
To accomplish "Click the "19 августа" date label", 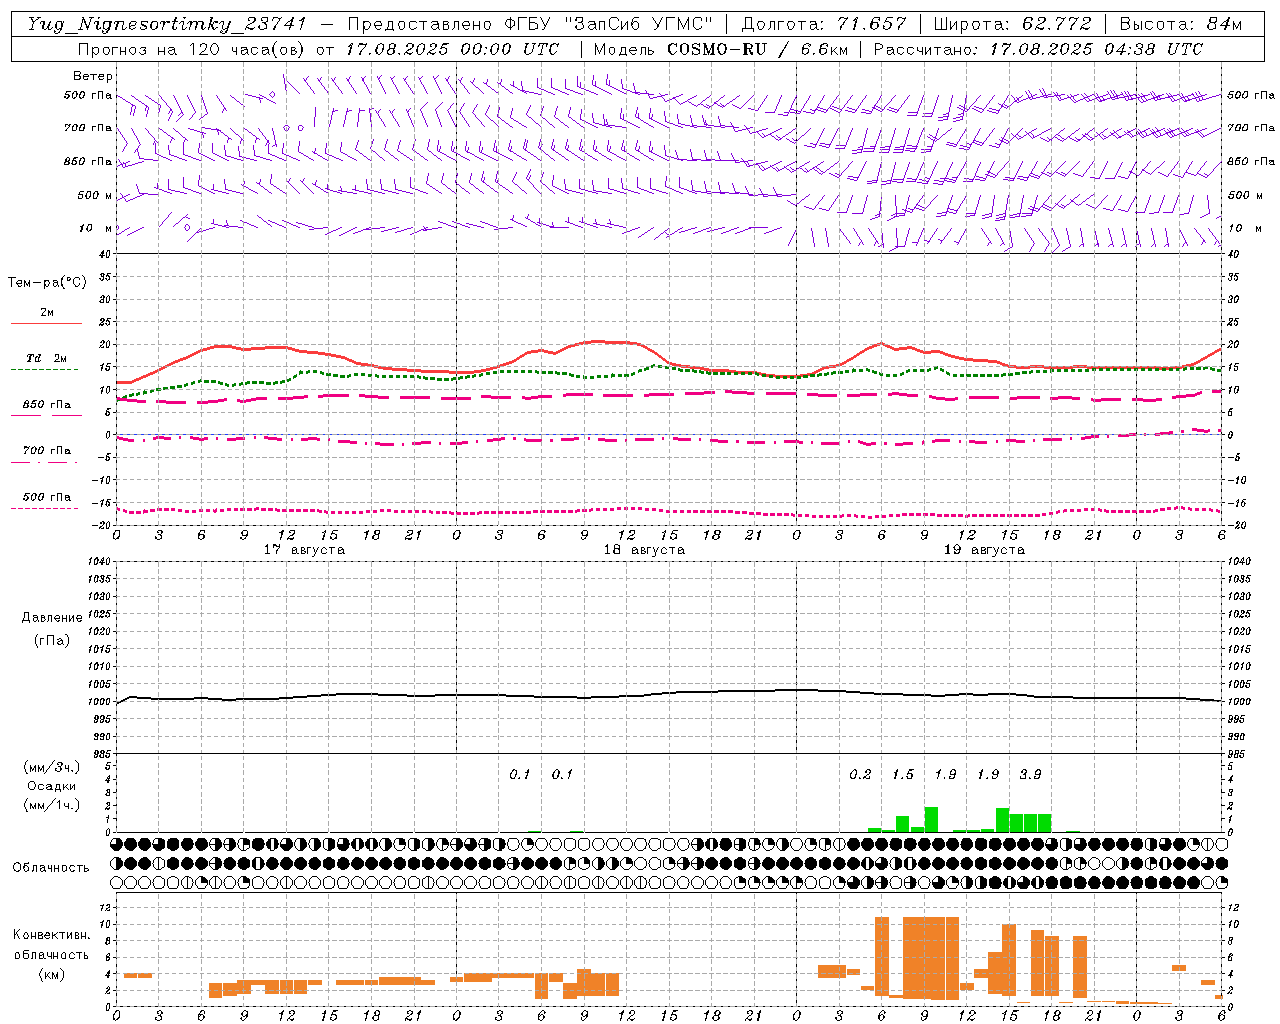I will [x=984, y=550].
